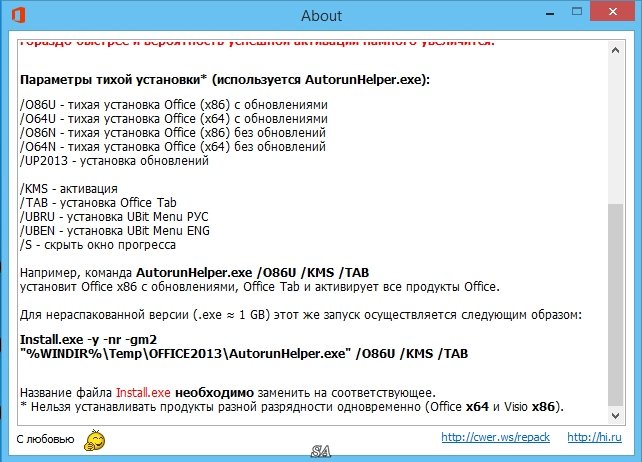
Task: Click the С любовью label
Action: 45,439
